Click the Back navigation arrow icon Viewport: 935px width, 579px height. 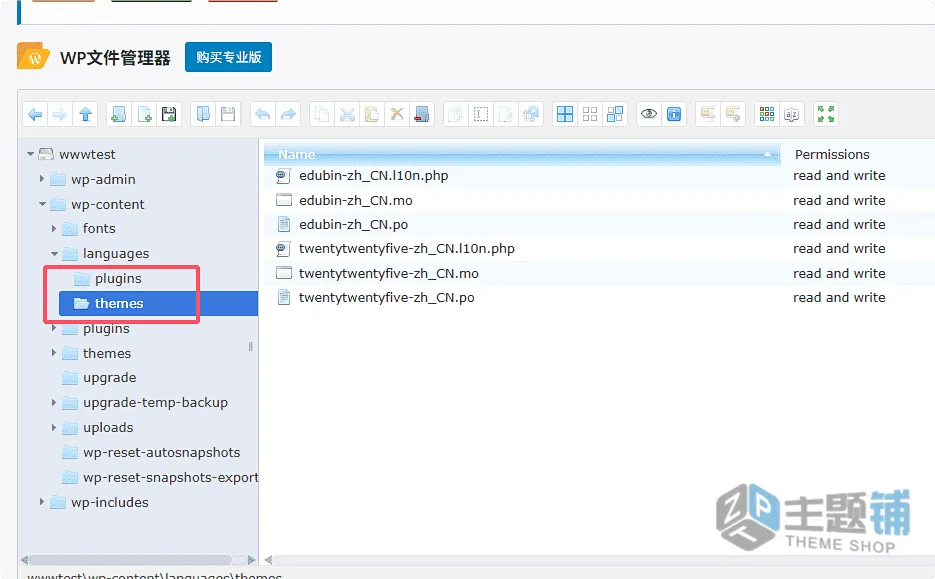pyautogui.click(x=35, y=114)
